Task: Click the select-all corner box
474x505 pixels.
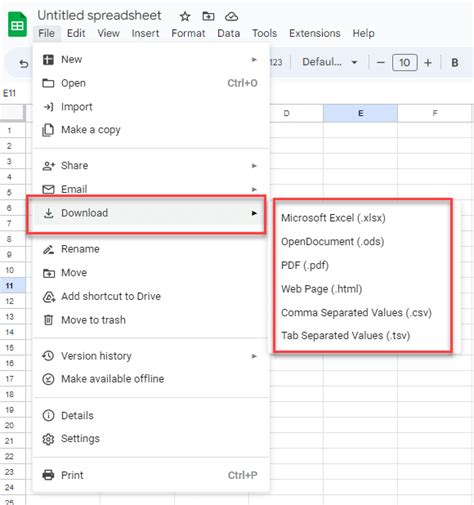Action: (13, 113)
